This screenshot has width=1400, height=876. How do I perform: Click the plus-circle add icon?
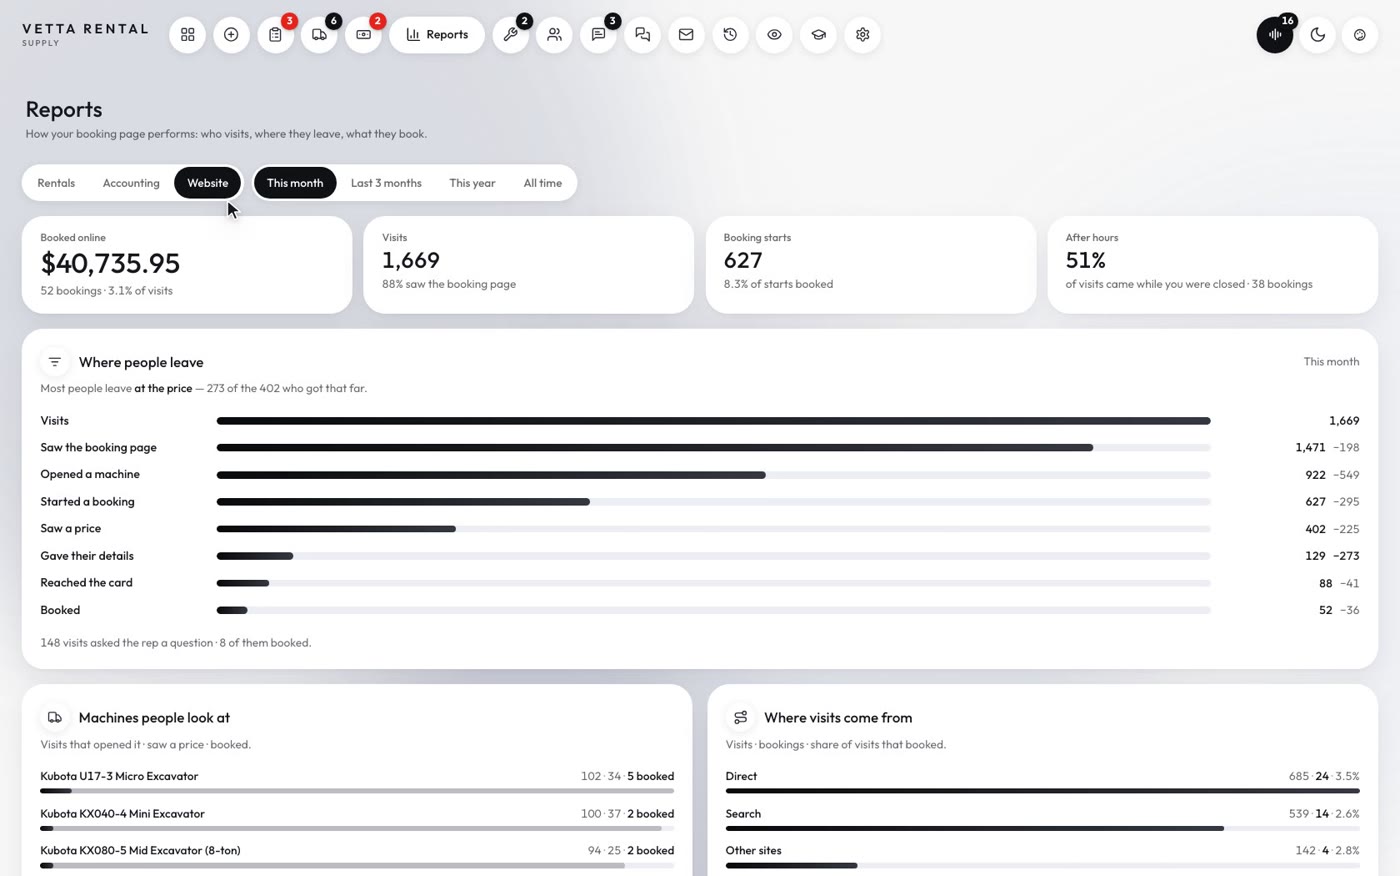[x=231, y=35]
